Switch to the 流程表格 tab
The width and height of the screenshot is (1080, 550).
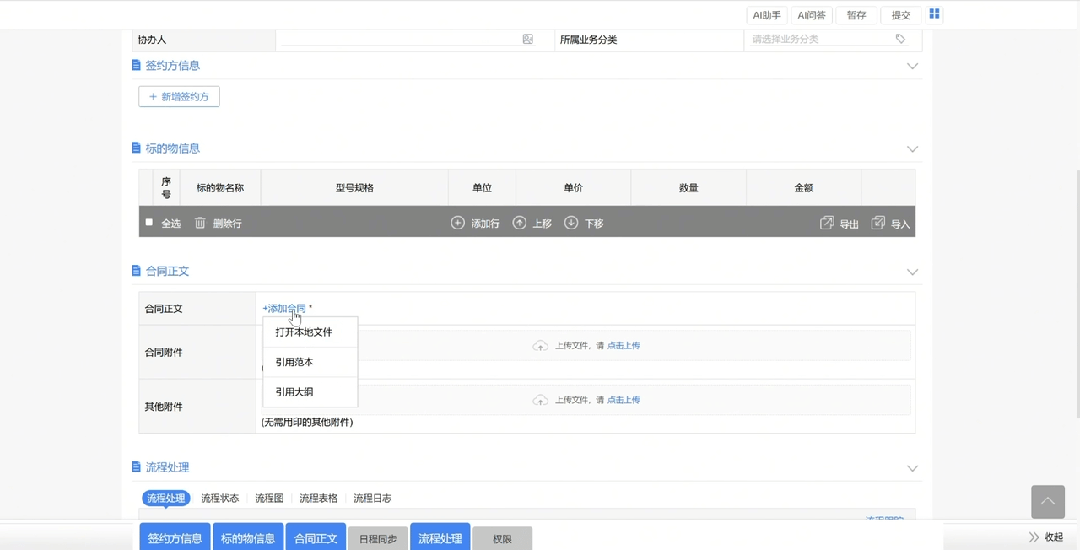[318, 498]
